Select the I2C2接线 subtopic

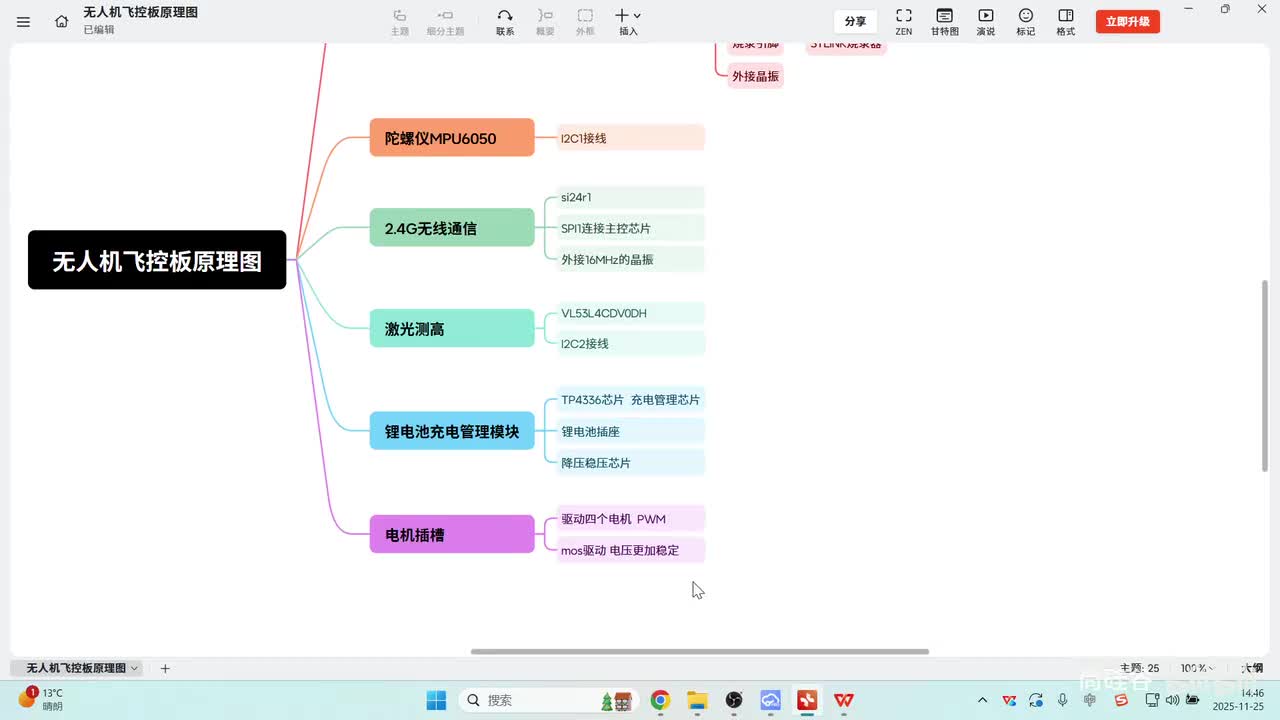click(x=631, y=343)
